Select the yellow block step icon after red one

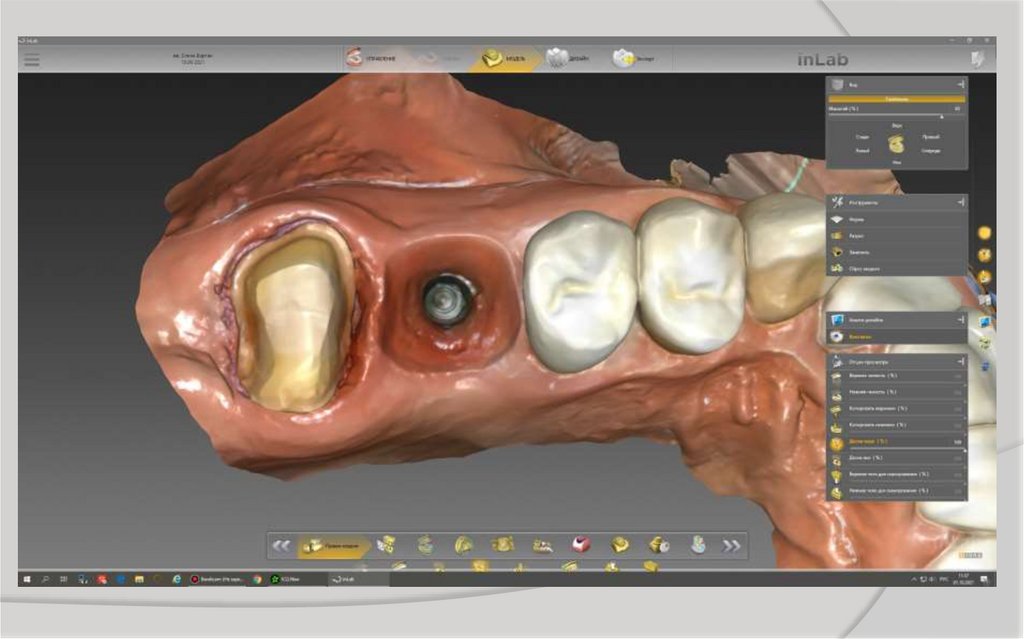[x=620, y=545]
